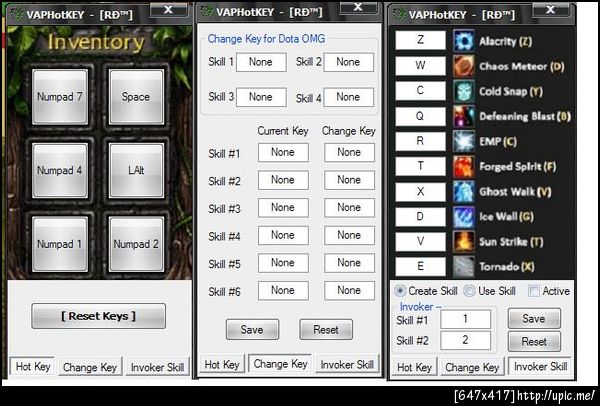
Task: Click the Chaos Meteor hotkey field showing W
Action: 421,65
